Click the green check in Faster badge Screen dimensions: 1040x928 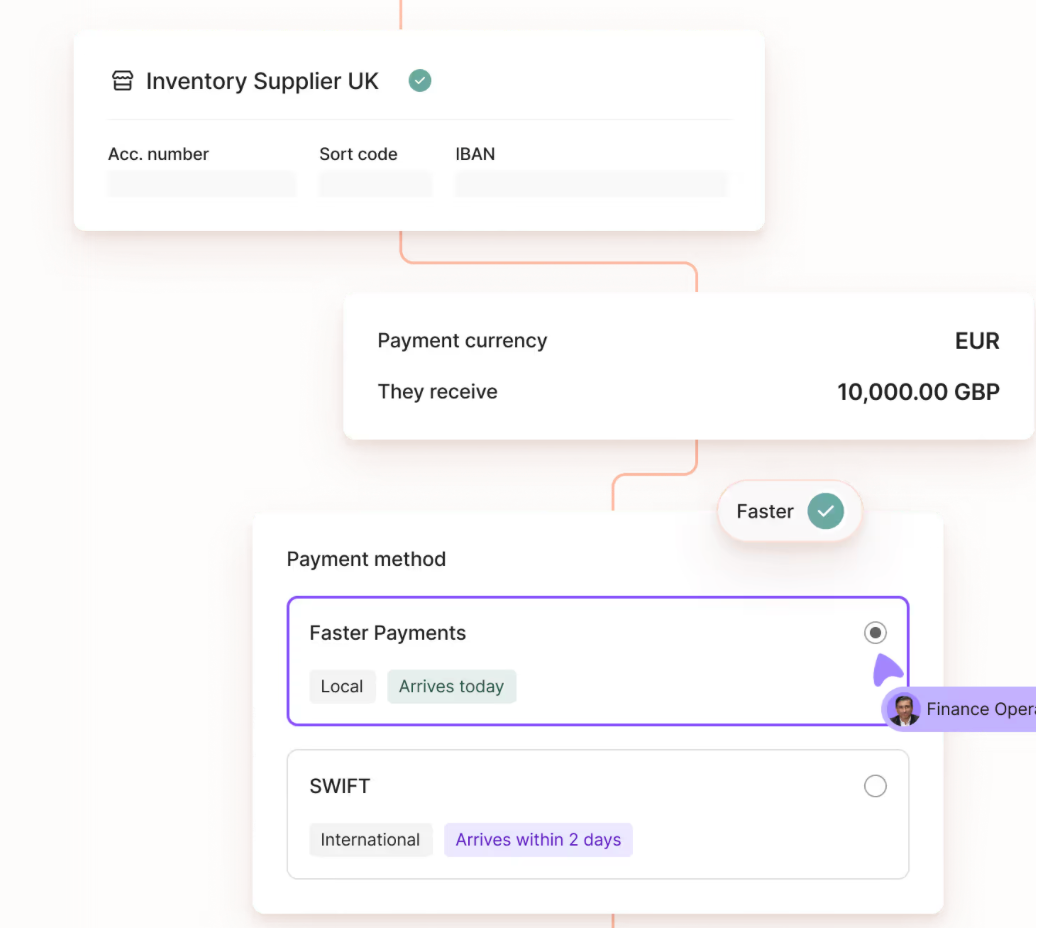[825, 511]
